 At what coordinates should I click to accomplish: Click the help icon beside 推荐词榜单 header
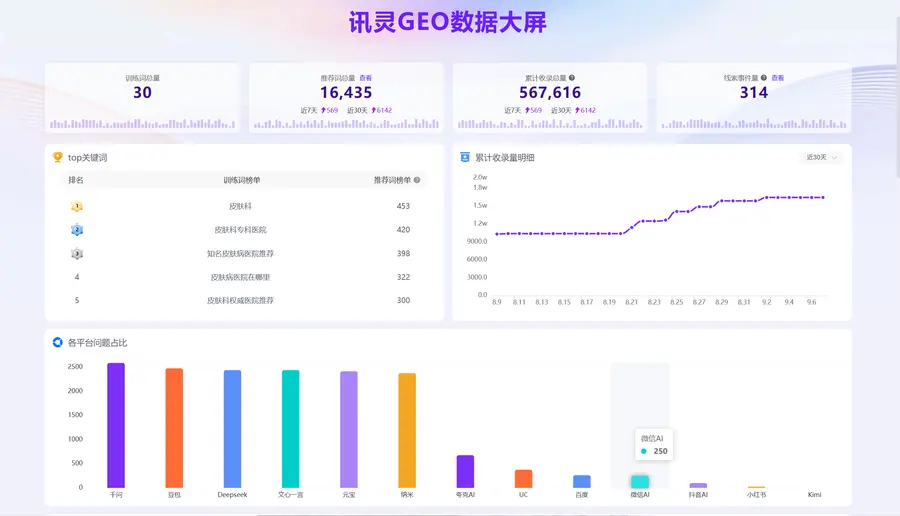[x=417, y=180]
